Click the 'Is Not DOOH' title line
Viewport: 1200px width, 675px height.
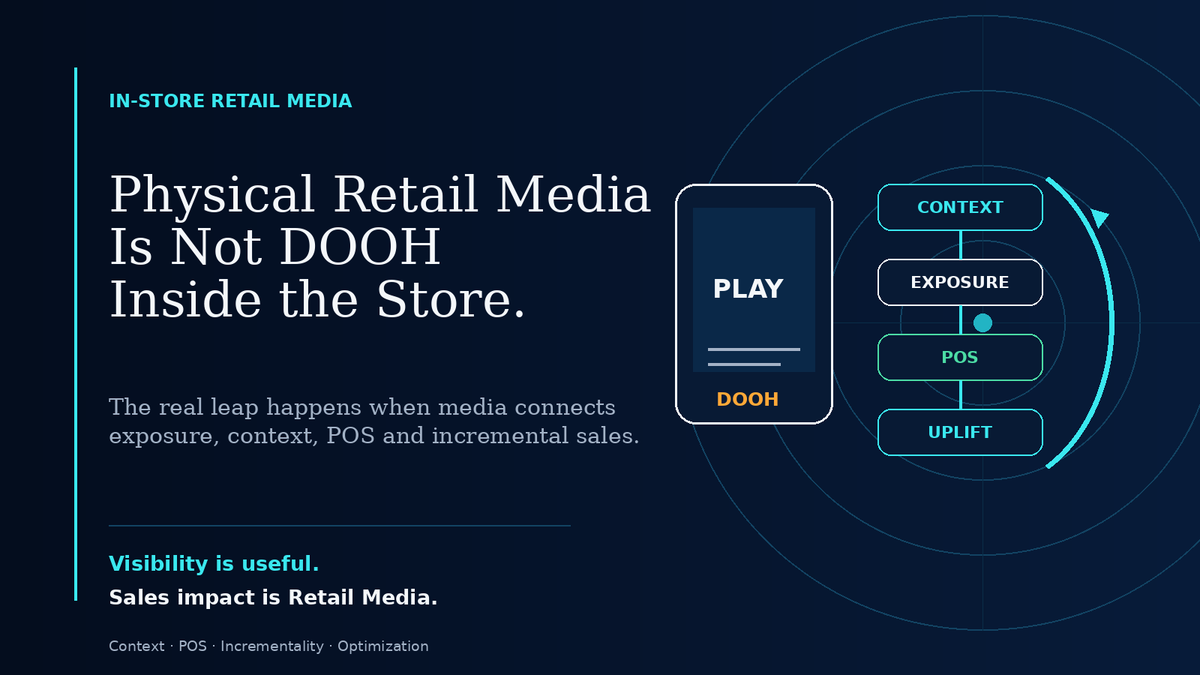(275, 246)
